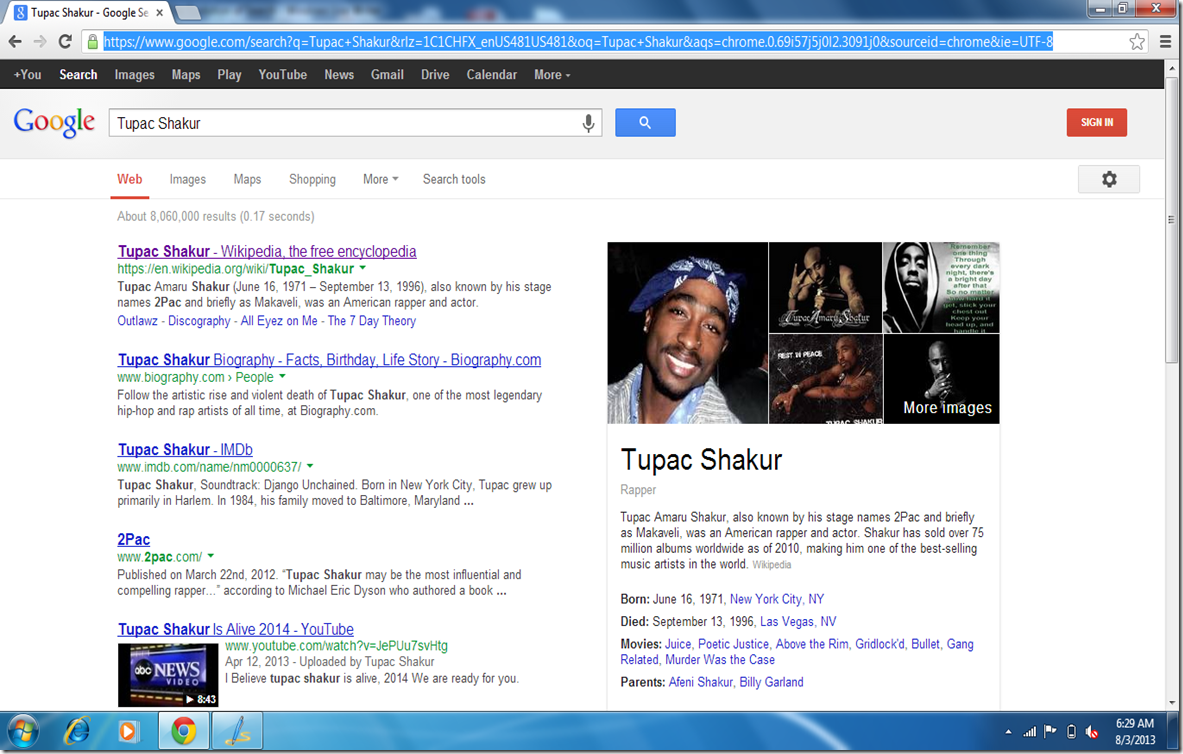Bookmark page with the star icon
The height and width of the screenshot is (754, 1183).
click(1137, 42)
